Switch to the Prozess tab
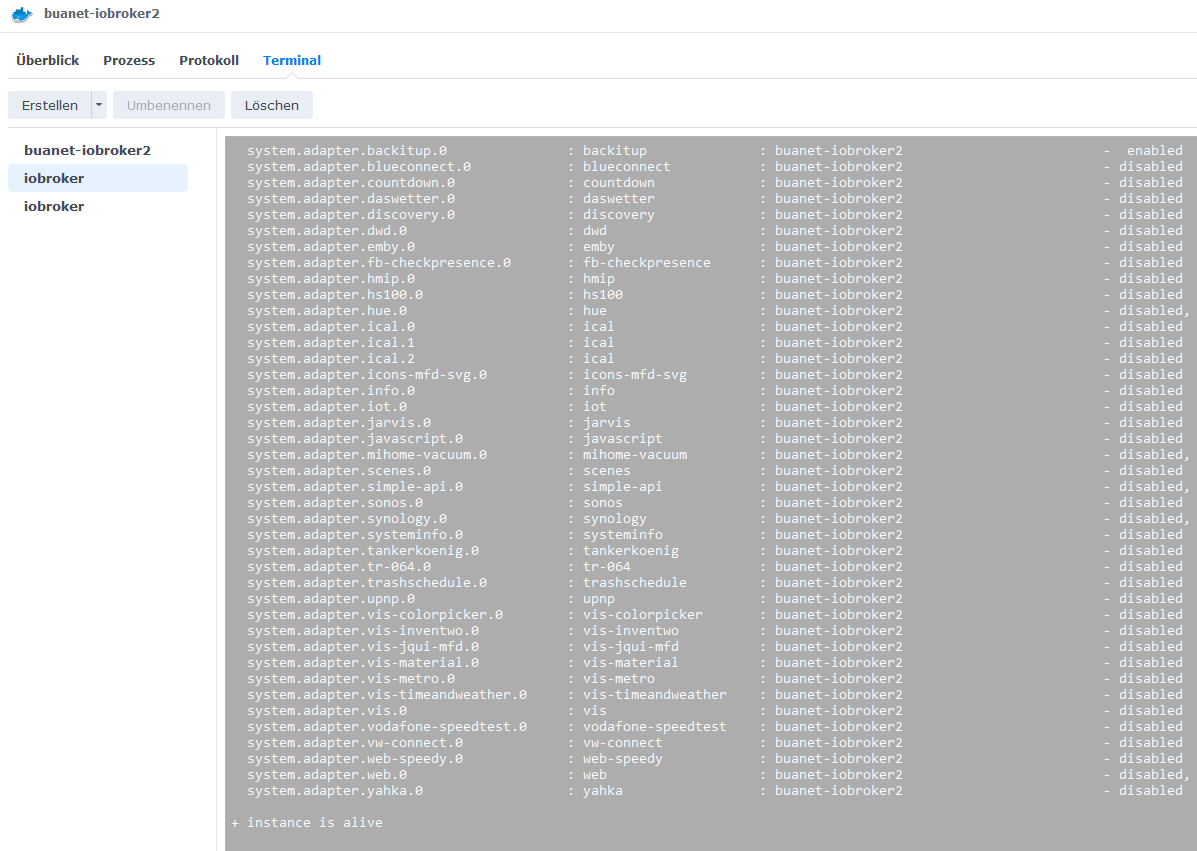 [x=129, y=60]
